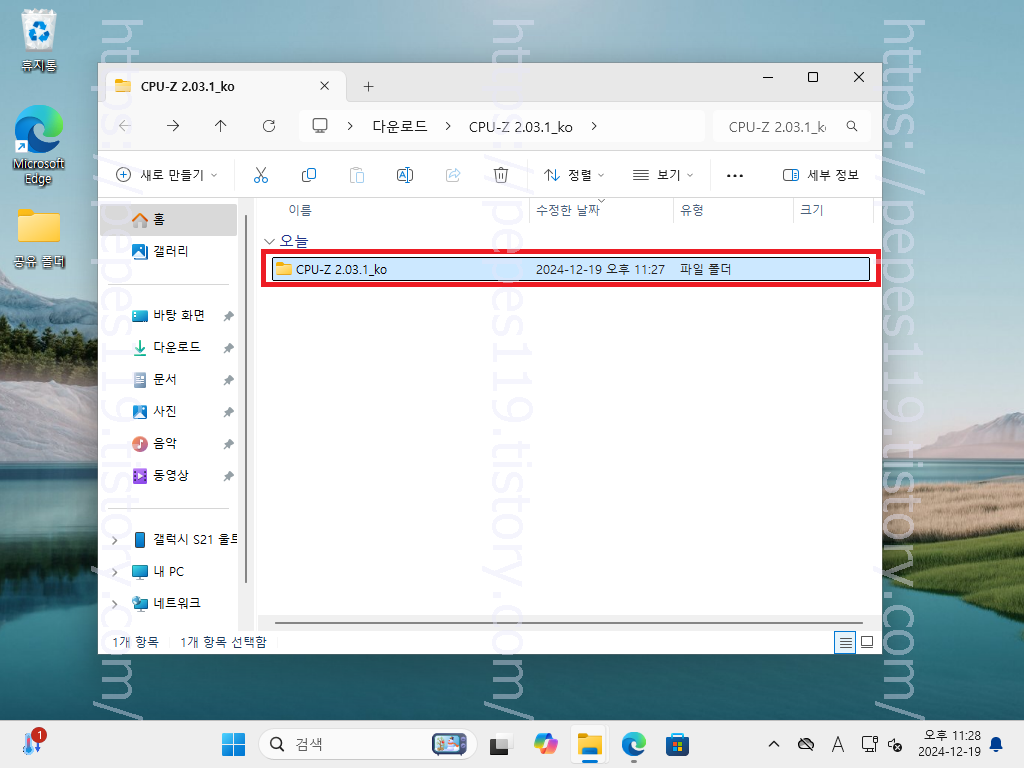This screenshot has height=768, width=1024.
Task: Switch to details list view icon
Action: [x=845, y=642]
